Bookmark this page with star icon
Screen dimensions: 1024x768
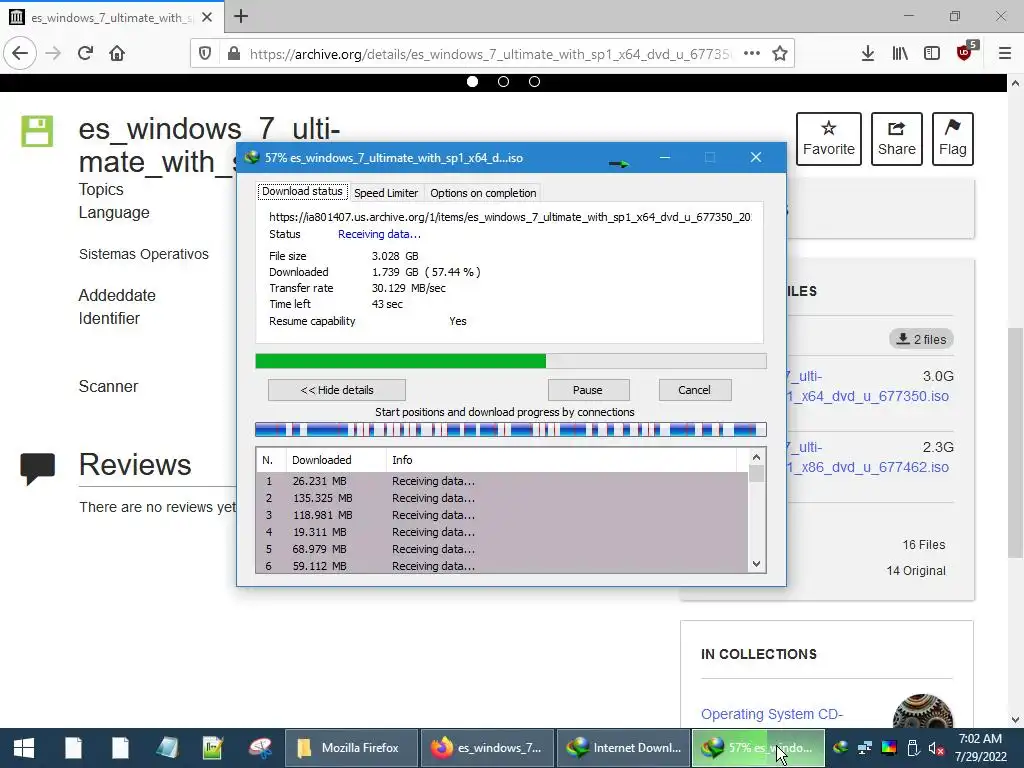click(780, 54)
